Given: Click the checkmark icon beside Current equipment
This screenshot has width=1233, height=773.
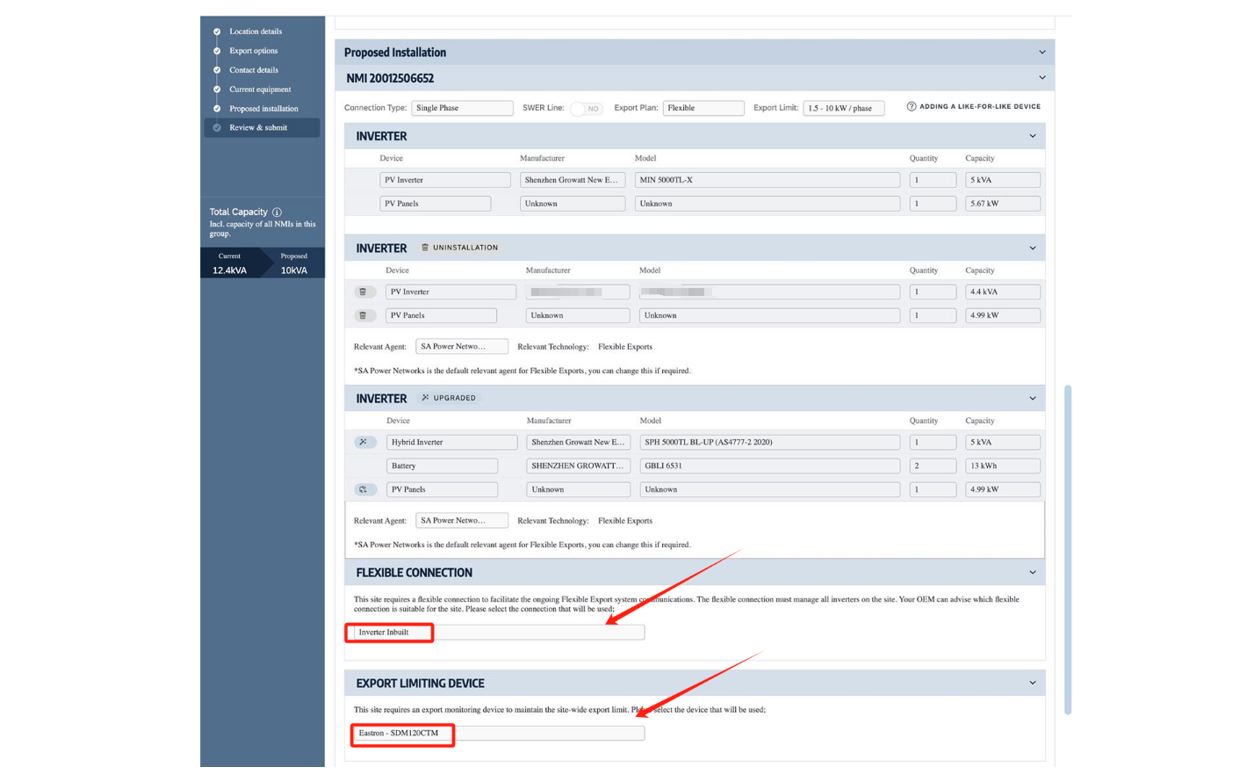Looking at the screenshot, I should (216, 90).
